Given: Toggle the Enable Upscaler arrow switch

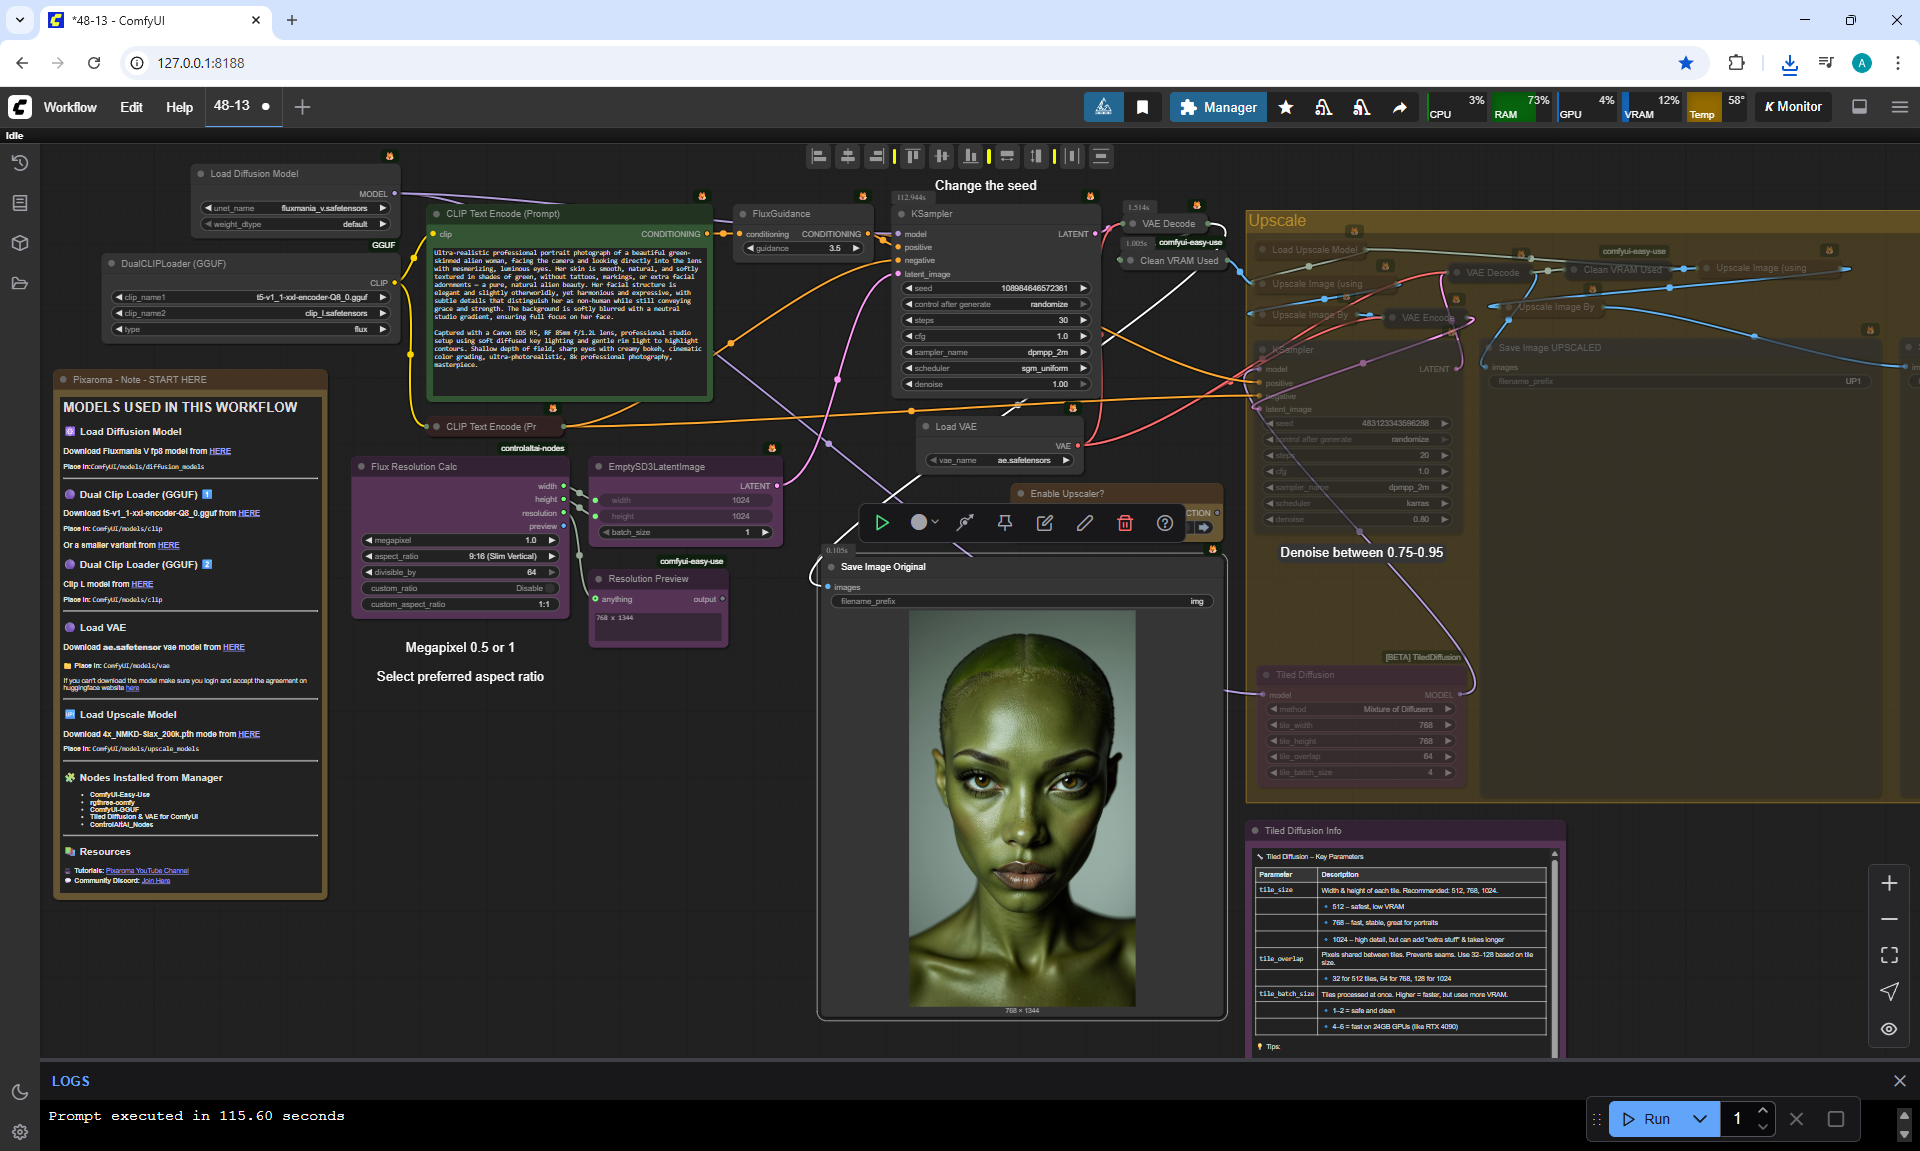Looking at the screenshot, I should coord(1203,527).
